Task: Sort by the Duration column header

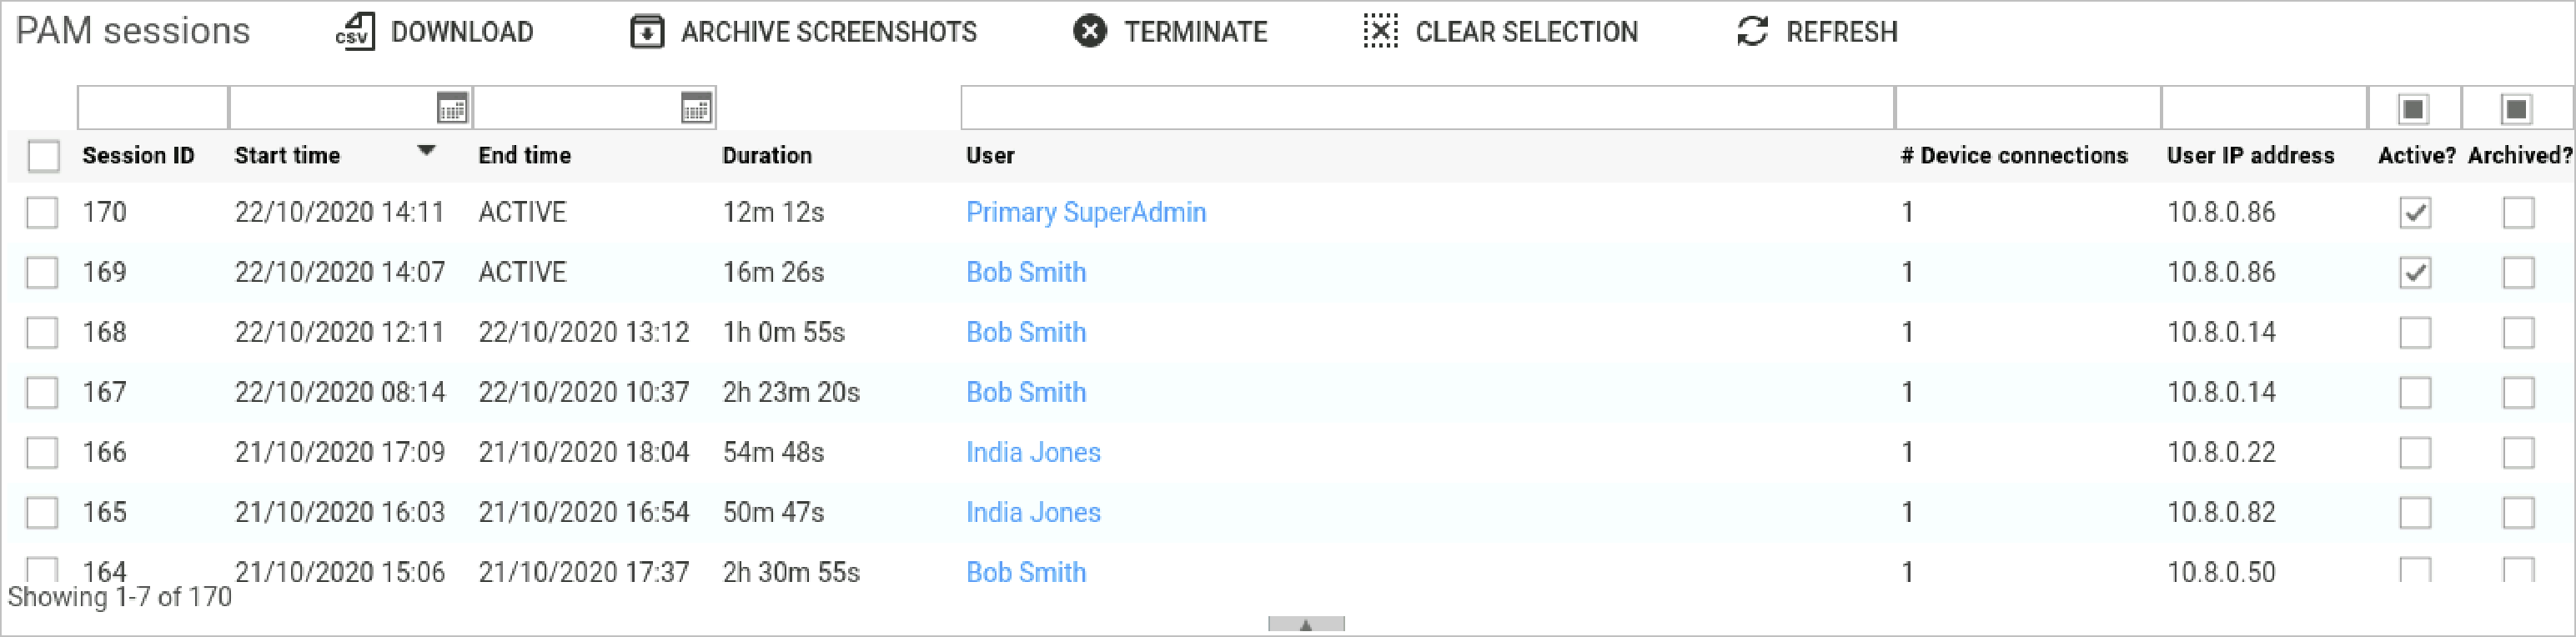Action: [767, 156]
